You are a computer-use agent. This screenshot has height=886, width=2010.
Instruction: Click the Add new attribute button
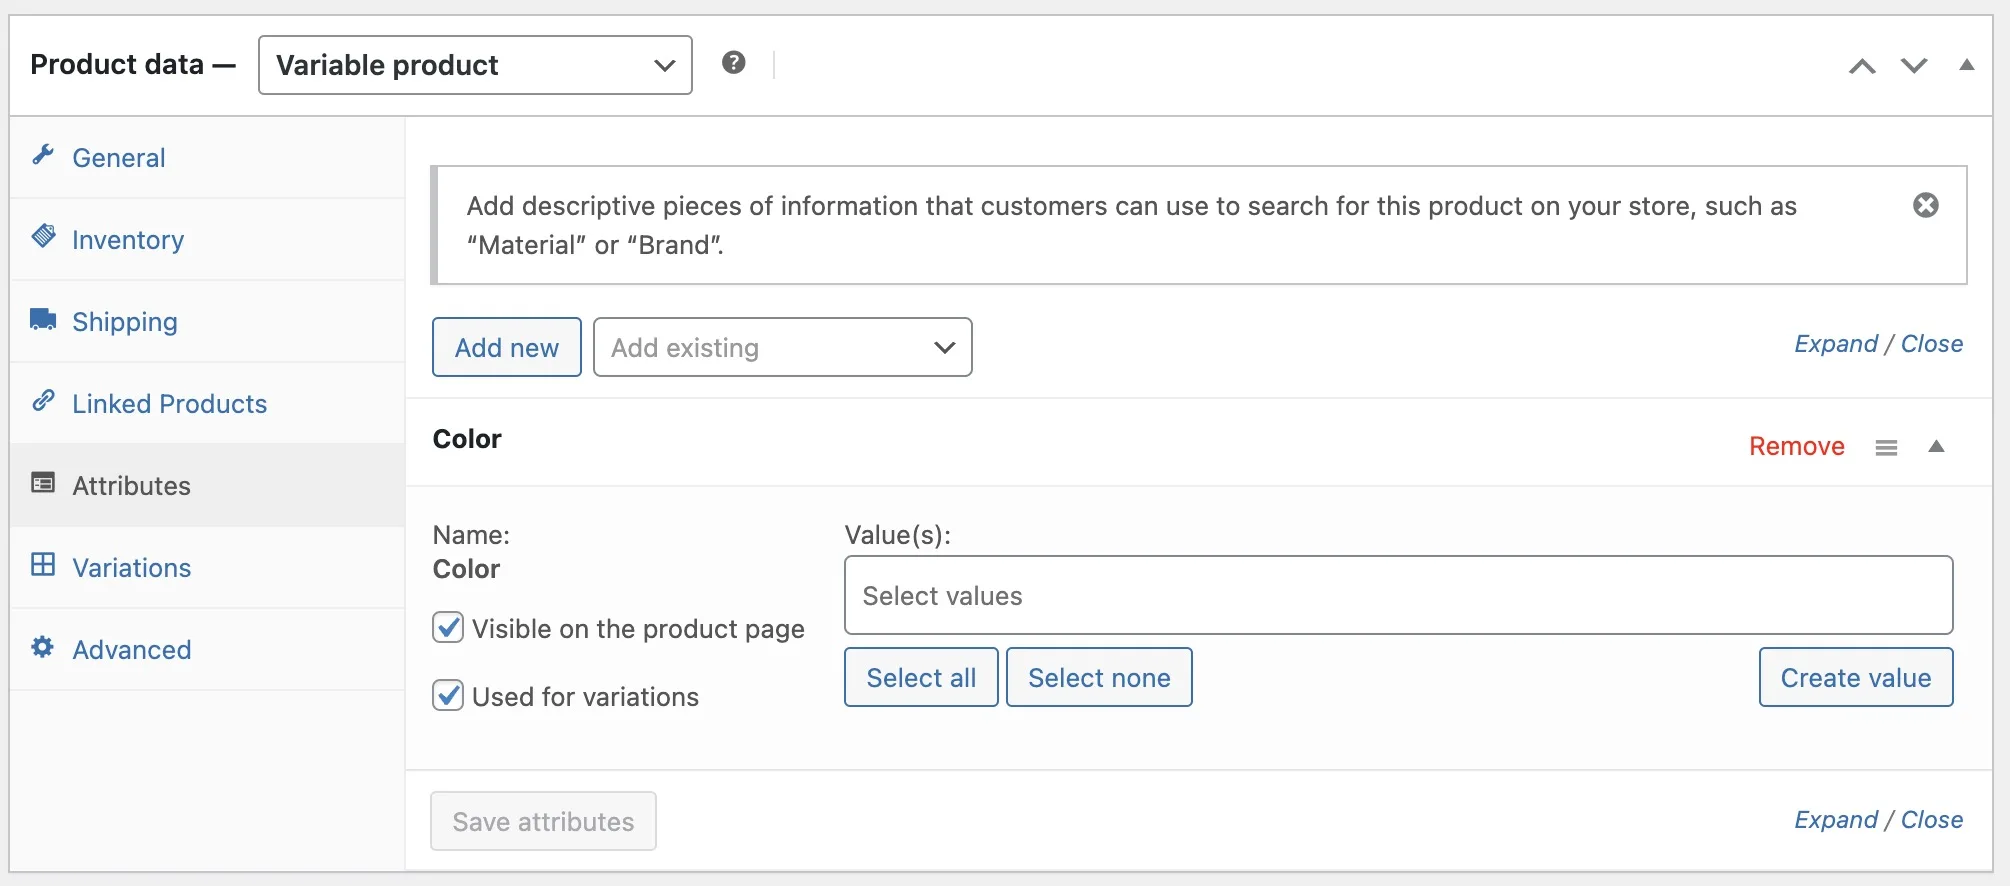tap(507, 347)
